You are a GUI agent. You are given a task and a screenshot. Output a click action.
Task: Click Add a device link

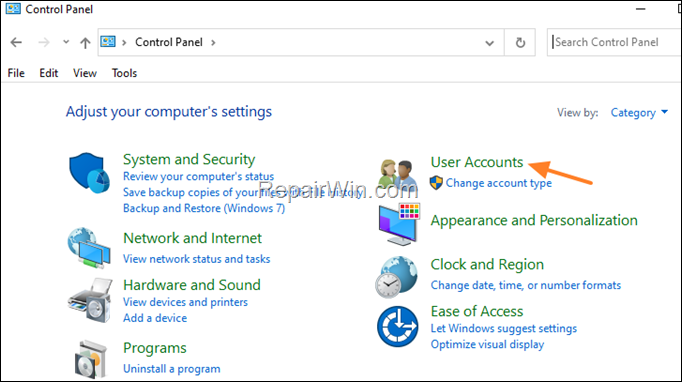coord(155,318)
